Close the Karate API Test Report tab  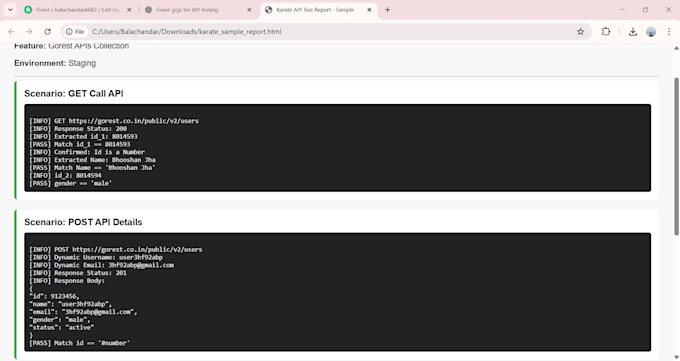click(x=369, y=10)
